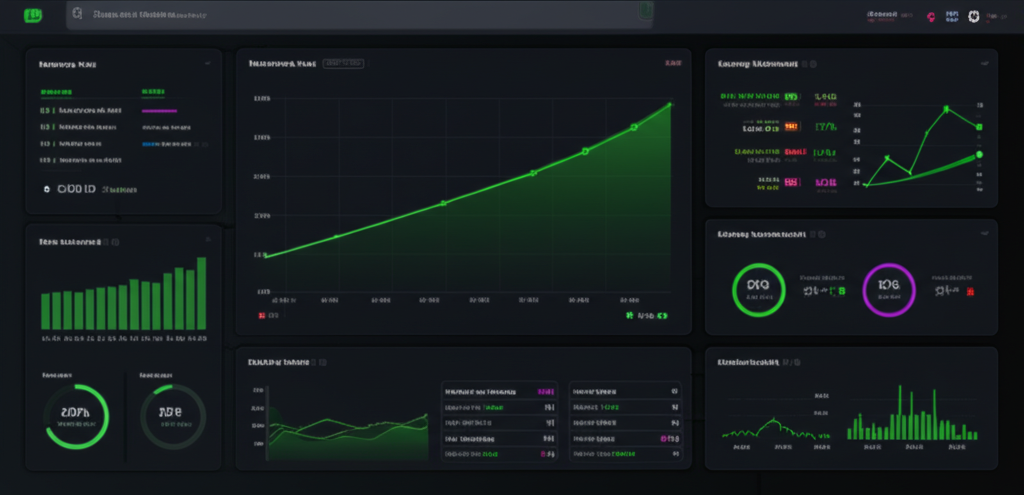This screenshot has height=495, width=1024.
Task: Click the green app logo in top-left corner
Action: point(34,15)
